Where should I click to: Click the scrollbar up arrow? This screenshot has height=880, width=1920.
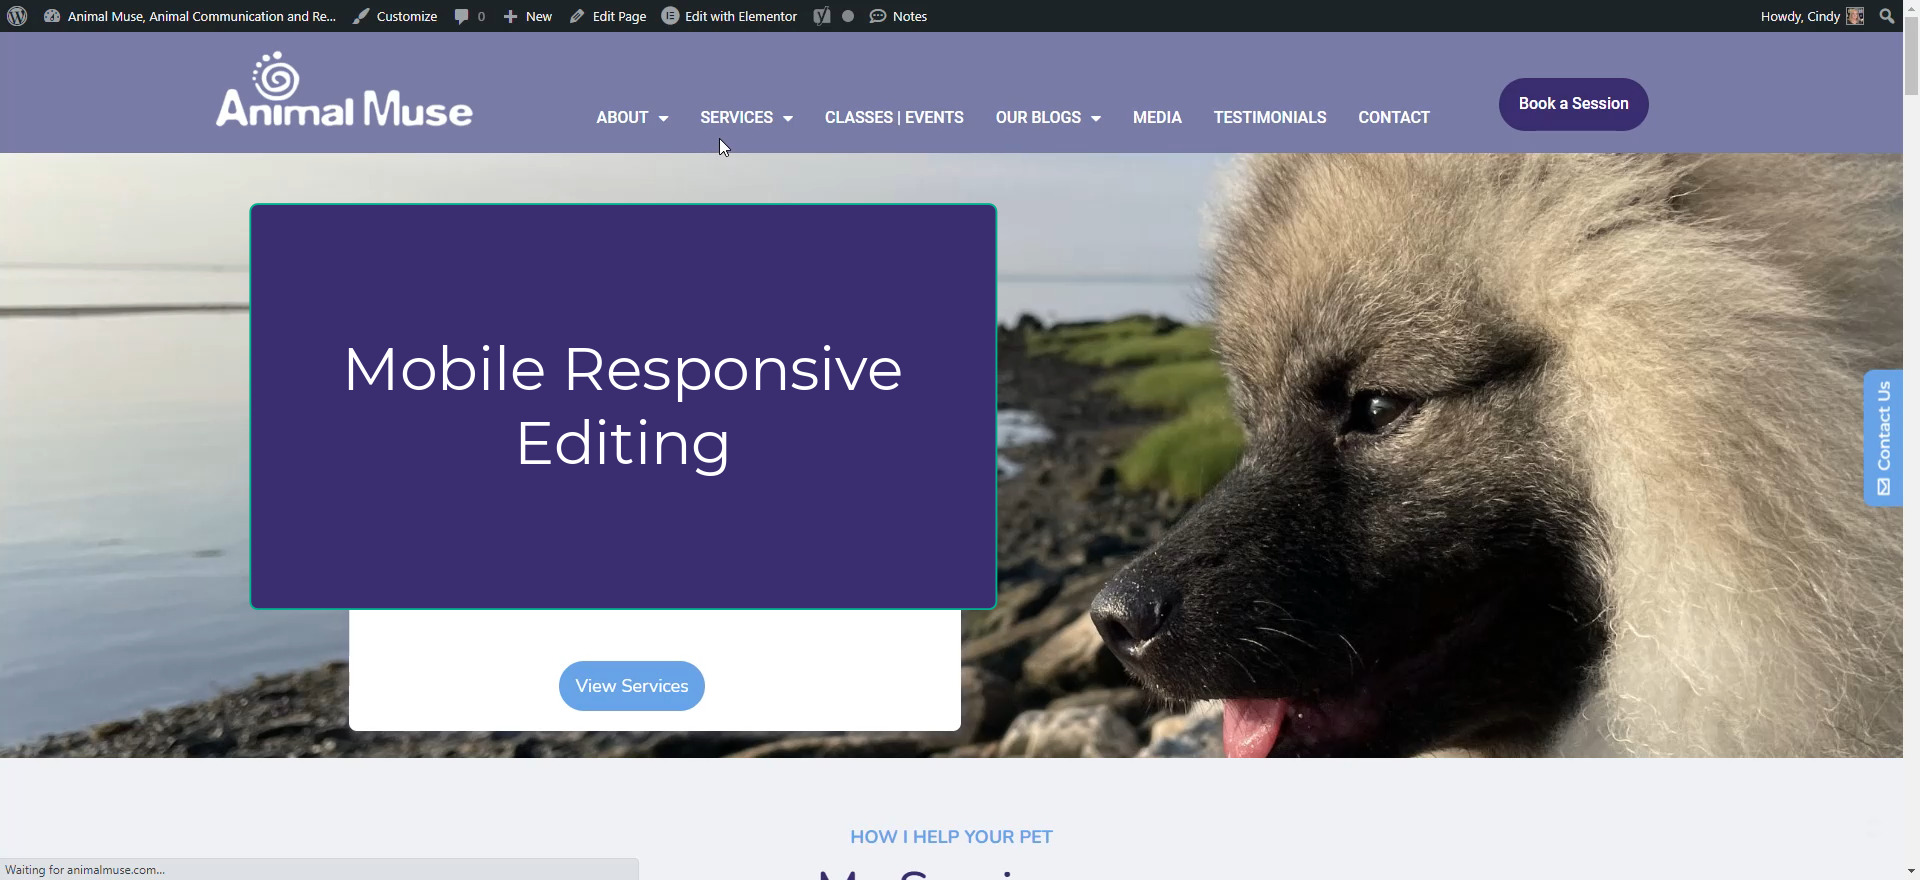[1911, 7]
